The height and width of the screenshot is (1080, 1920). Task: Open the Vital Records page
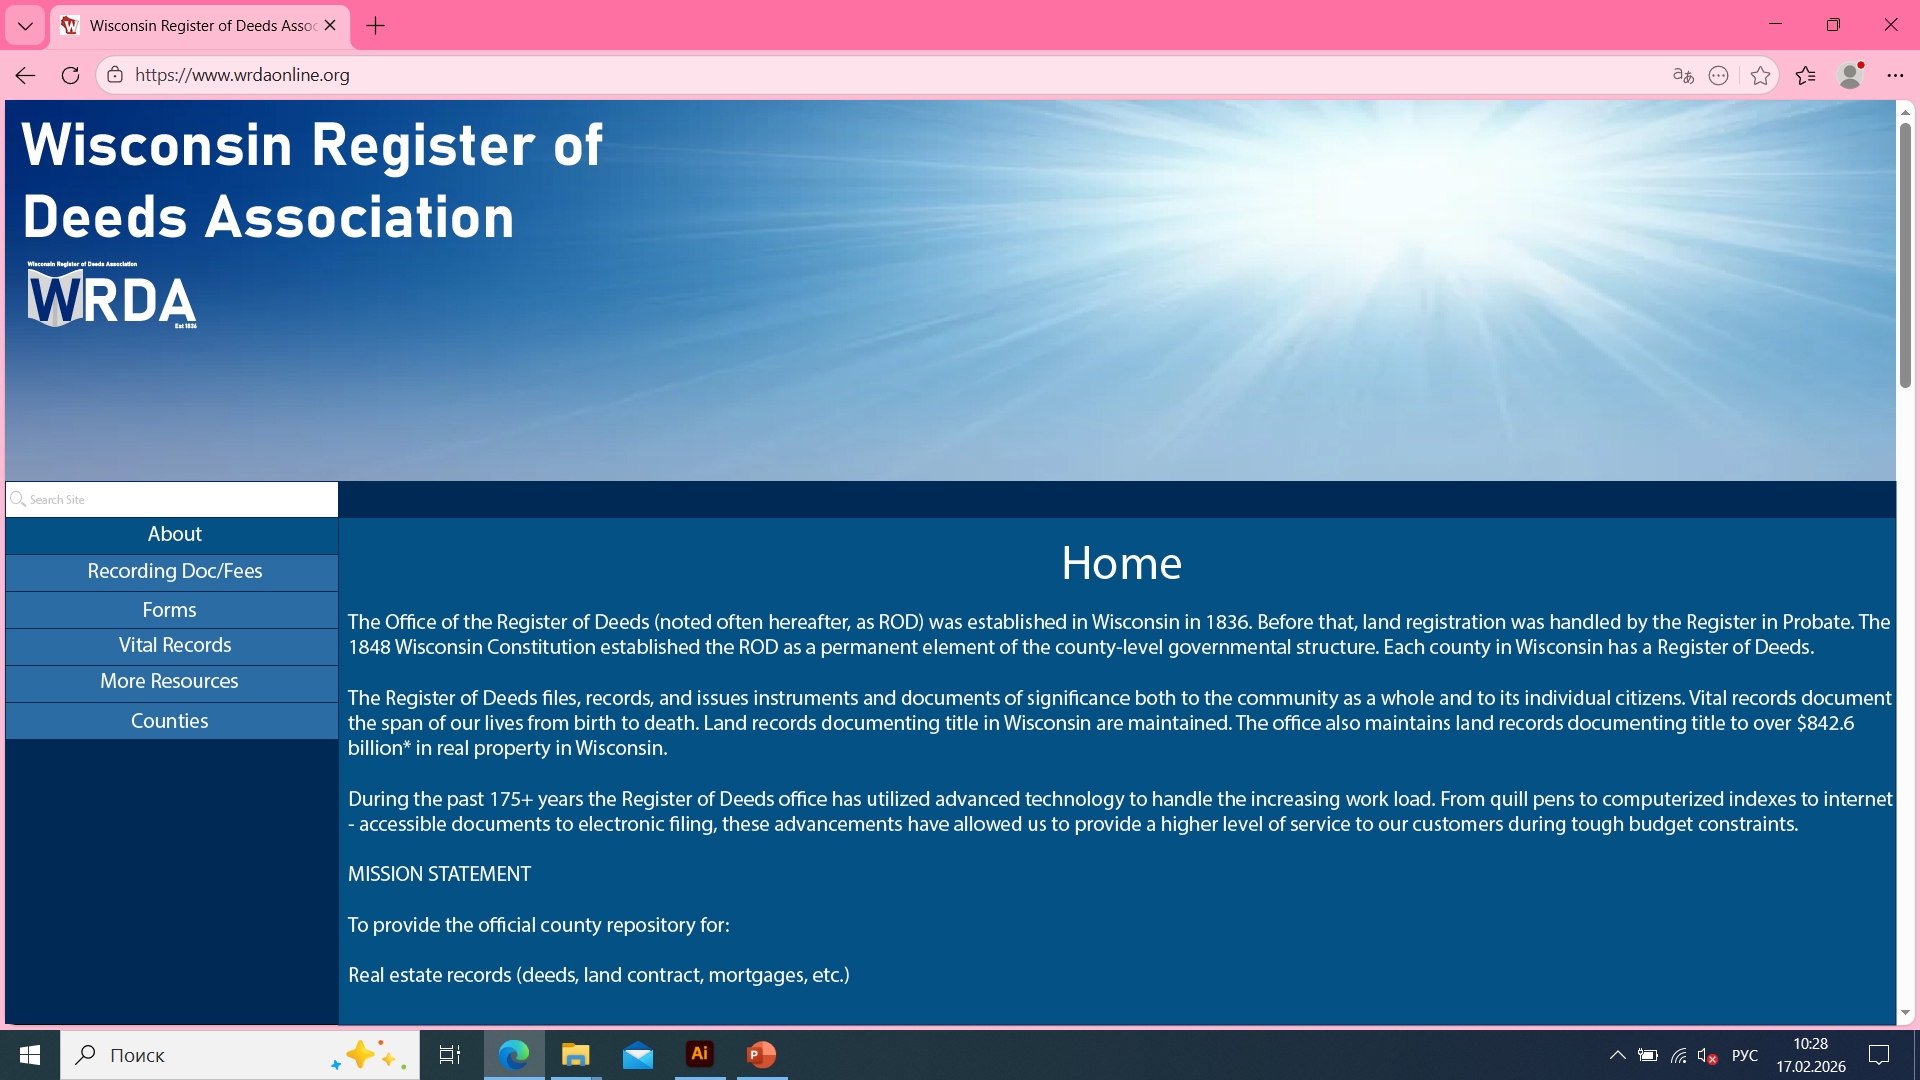point(174,645)
